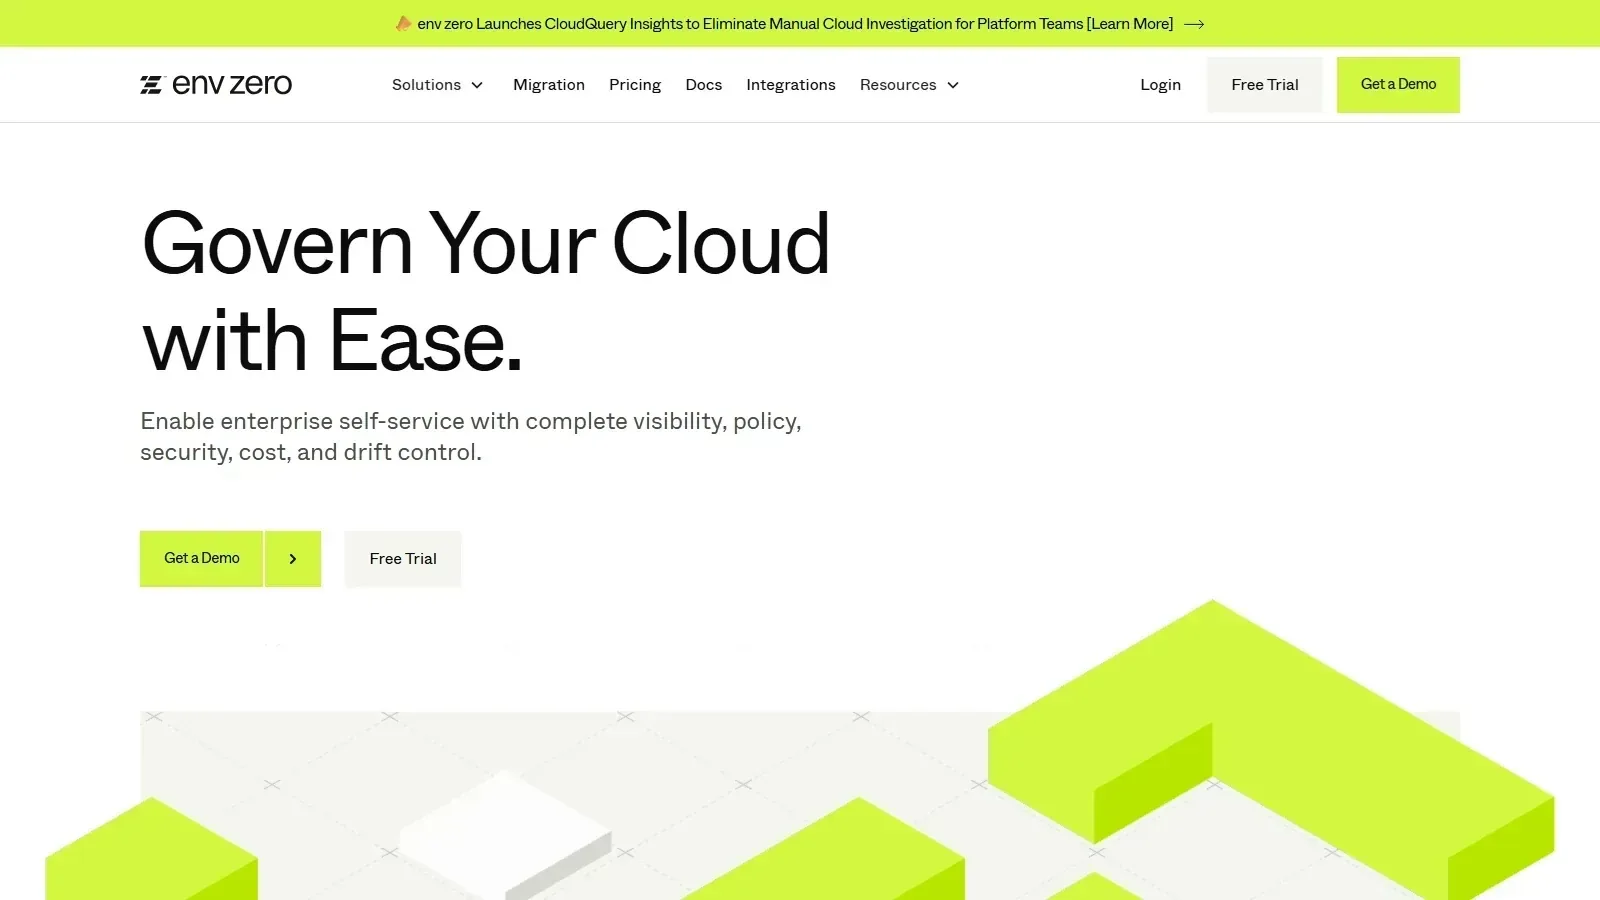Click the "Govern Your Cloud with Ease." heading
The image size is (1600, 900).
(486, 291)
